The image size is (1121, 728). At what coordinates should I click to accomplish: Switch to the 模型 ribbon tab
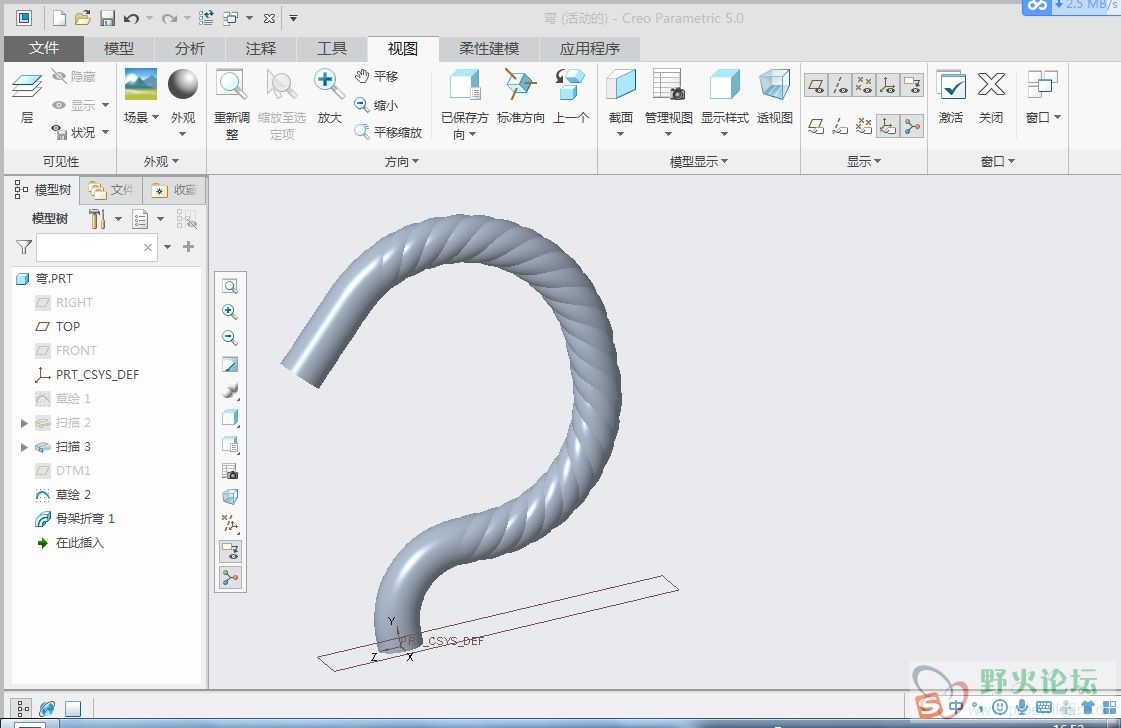coord(119,49)
